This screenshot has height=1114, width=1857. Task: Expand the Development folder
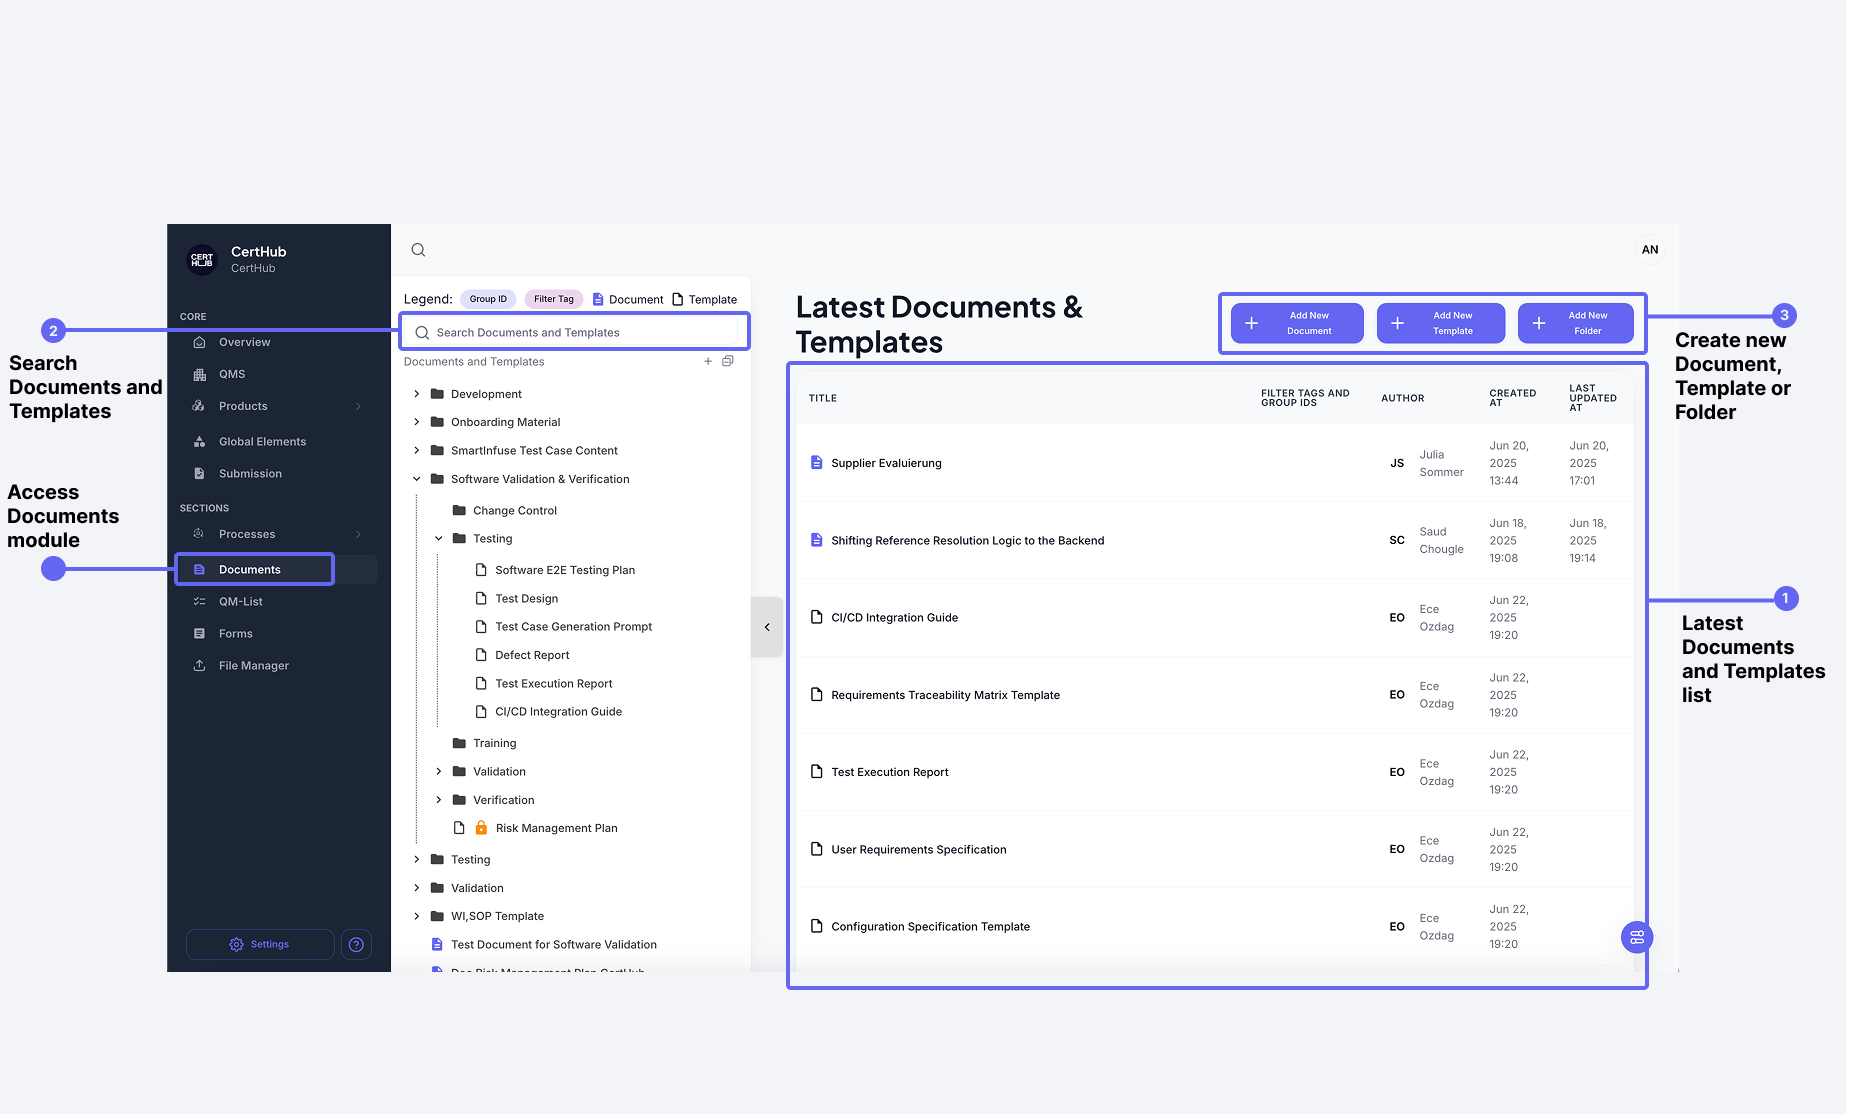pos(417,393)
